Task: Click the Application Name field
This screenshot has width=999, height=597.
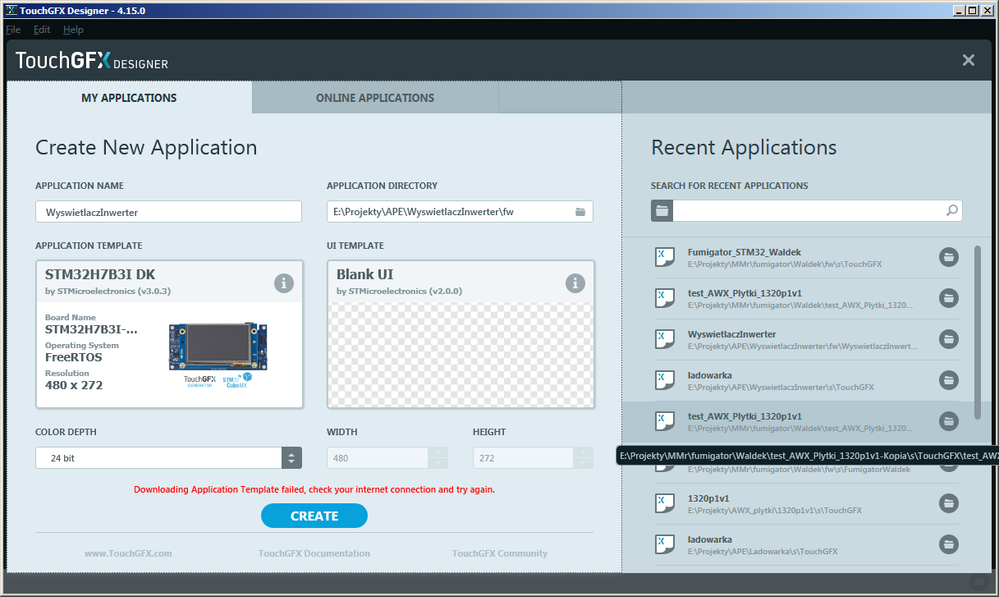Action: pos(168,212)
